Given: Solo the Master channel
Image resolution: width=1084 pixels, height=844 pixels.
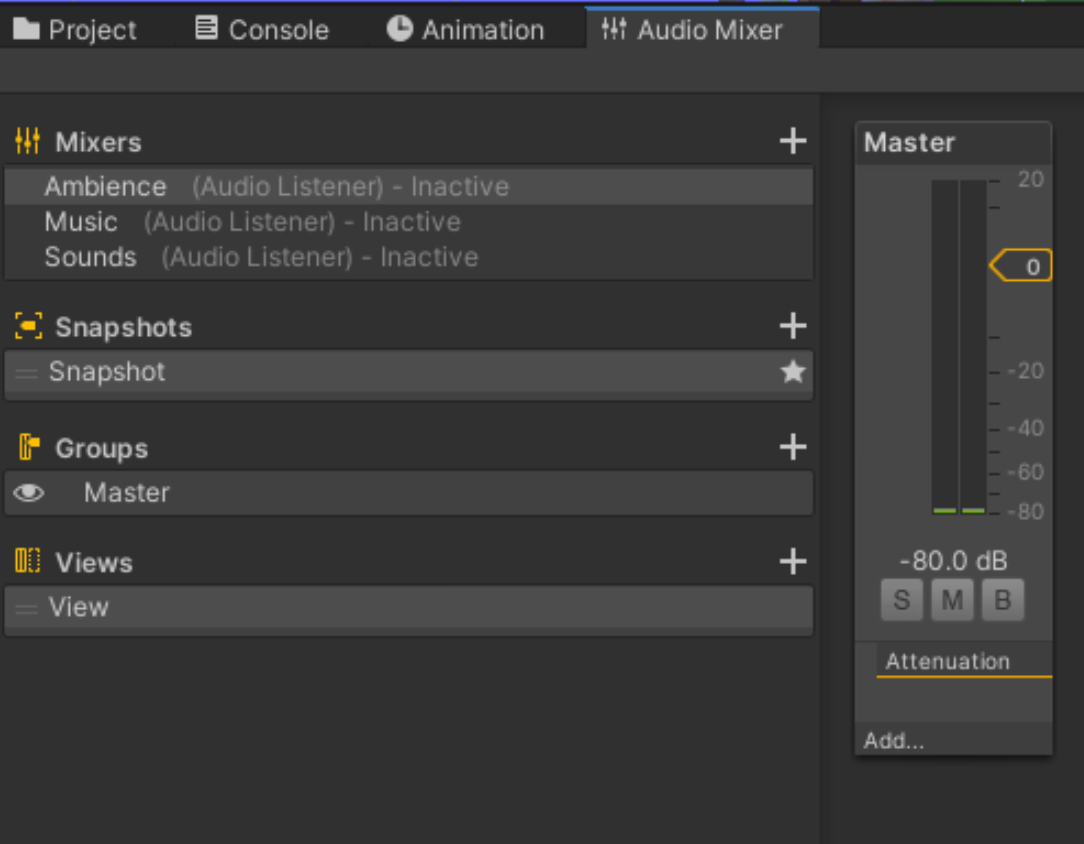Looking at the screenshot, I should point(901,600).
